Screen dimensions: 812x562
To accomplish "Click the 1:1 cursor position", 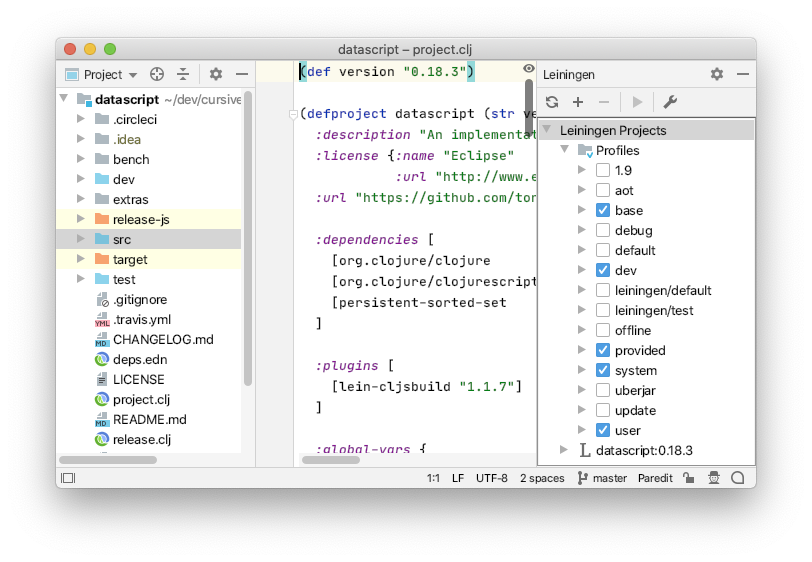I will (x=433, y=478).
